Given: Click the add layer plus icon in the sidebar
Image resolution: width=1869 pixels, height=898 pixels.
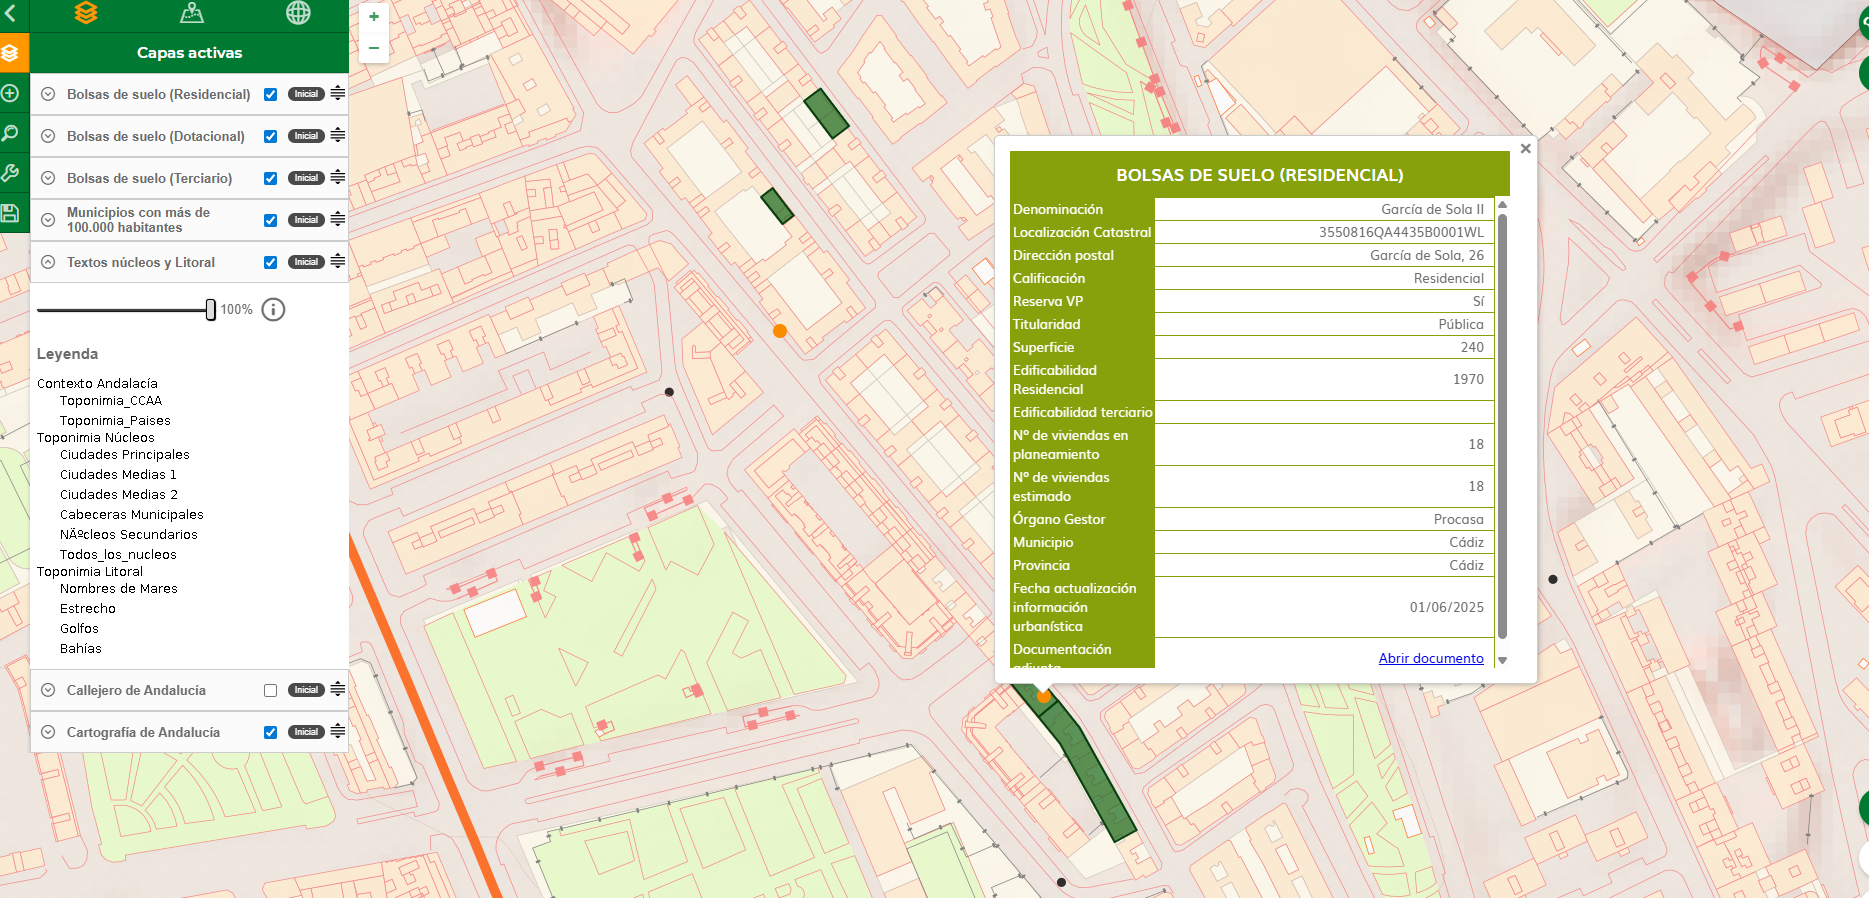Looking at the screenshot, I should coord(10,93).
